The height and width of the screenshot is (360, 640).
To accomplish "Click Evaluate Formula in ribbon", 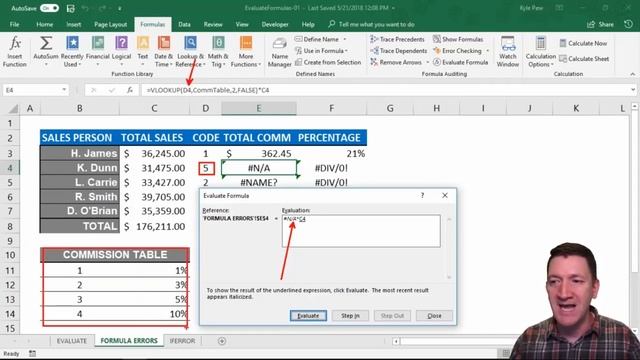I will (x=460, y=62).
